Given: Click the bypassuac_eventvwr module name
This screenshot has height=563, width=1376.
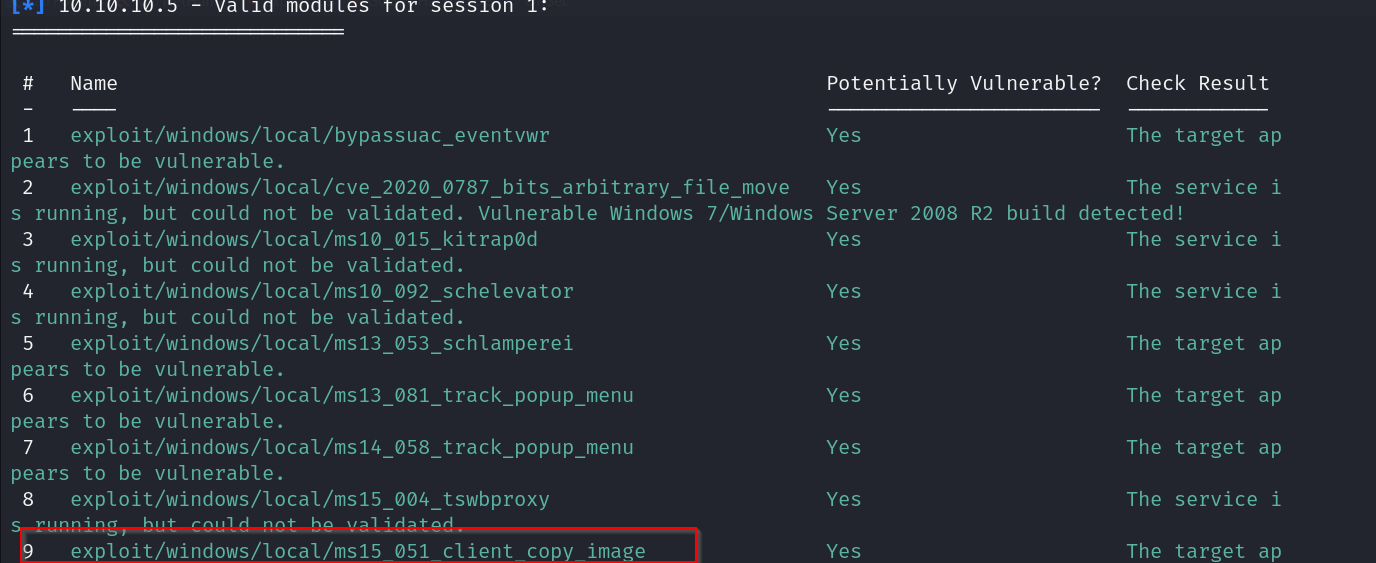Looking at the screenshot, I should click(x=310, y=135).
